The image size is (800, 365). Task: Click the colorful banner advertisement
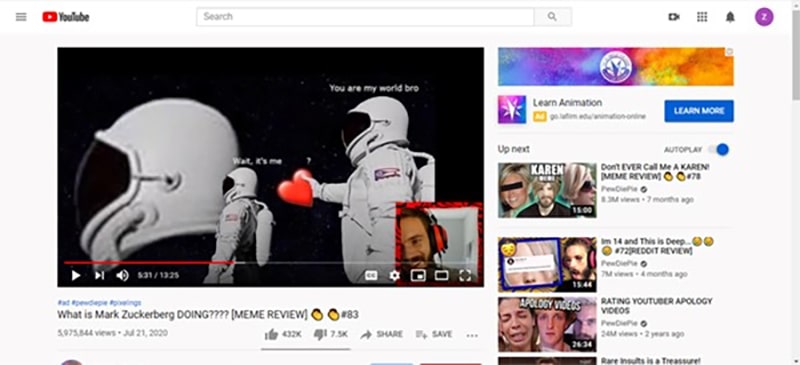pyautogui.click(x=616, y=67)
